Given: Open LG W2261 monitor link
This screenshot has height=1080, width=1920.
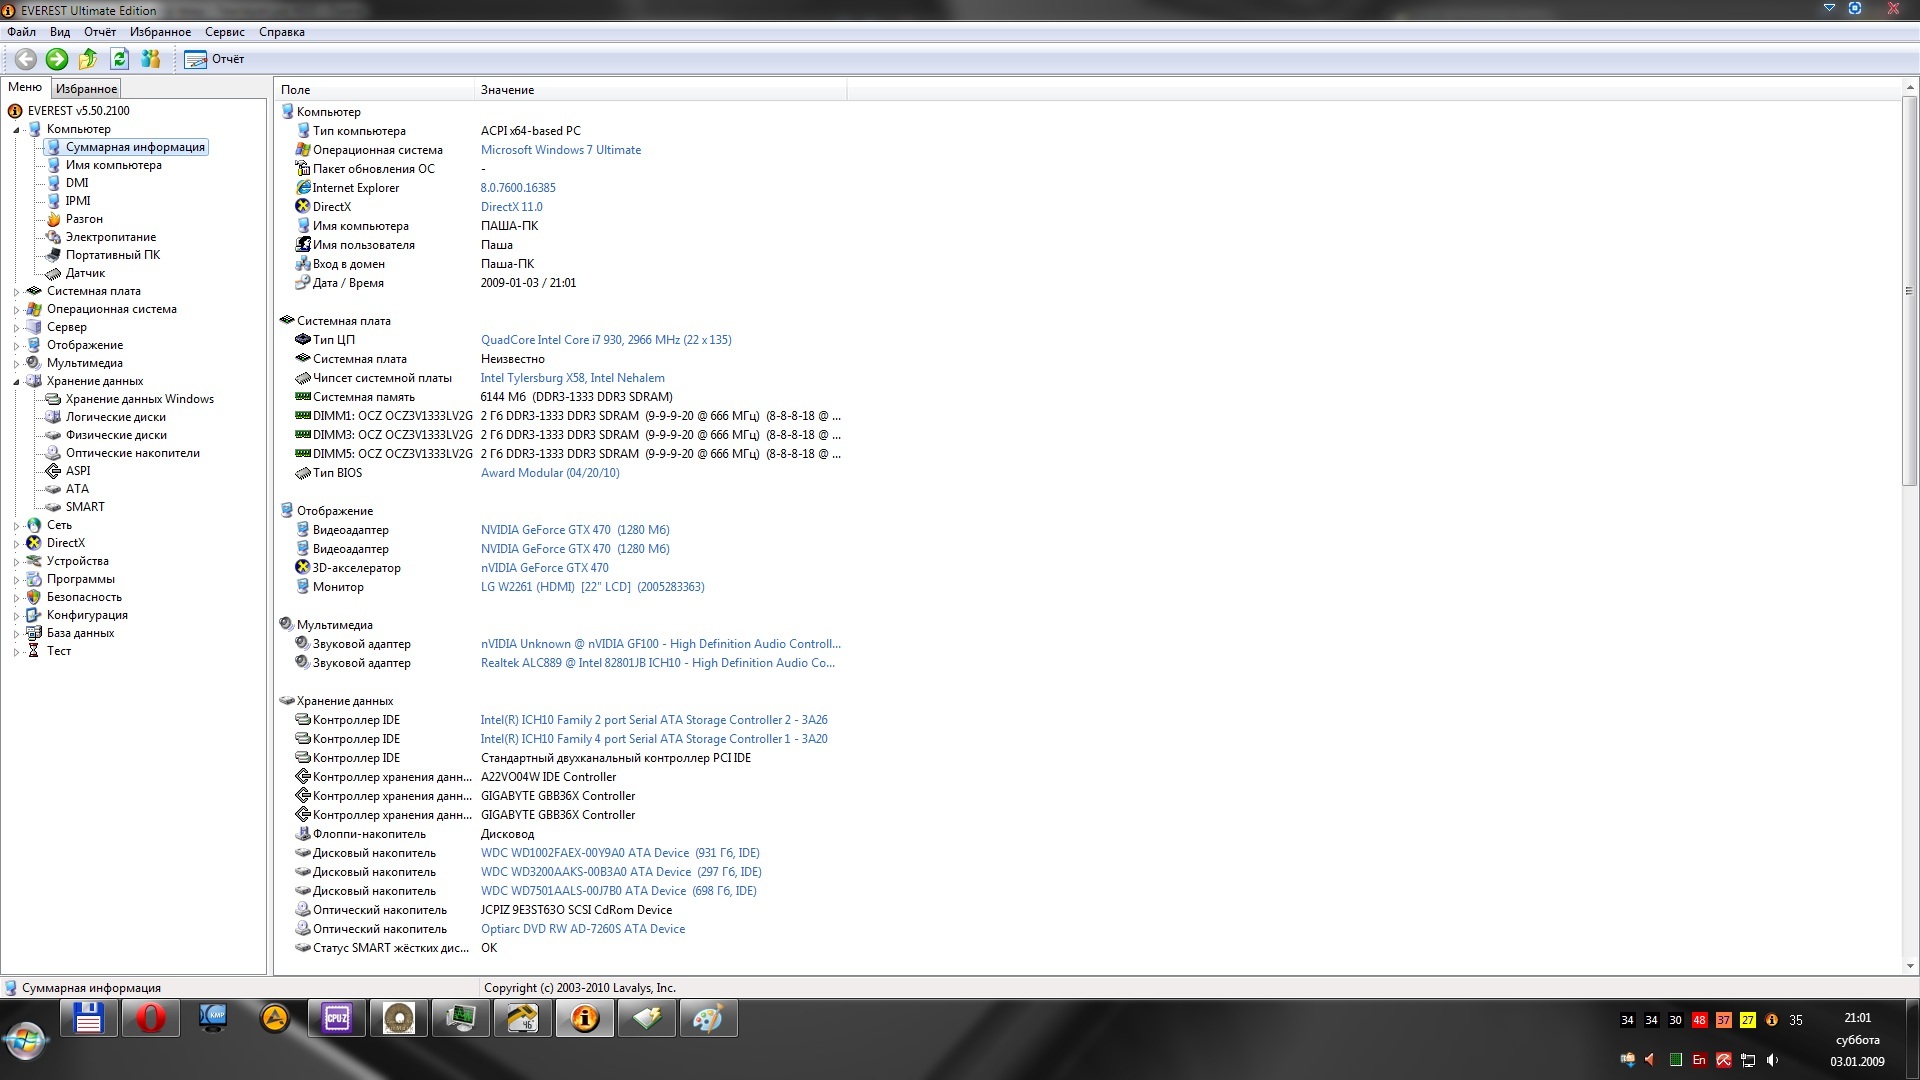Looking at the screenshot, I should 592,587.
